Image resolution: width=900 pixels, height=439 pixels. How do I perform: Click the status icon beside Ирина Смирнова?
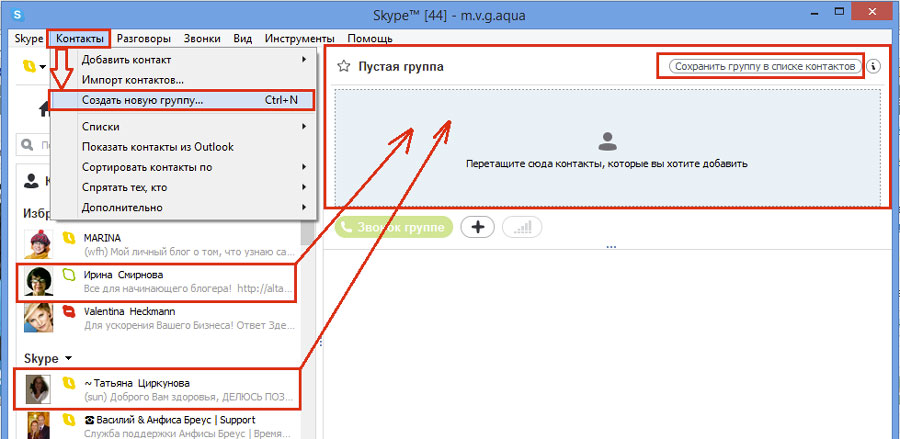[x=69, y=274]
